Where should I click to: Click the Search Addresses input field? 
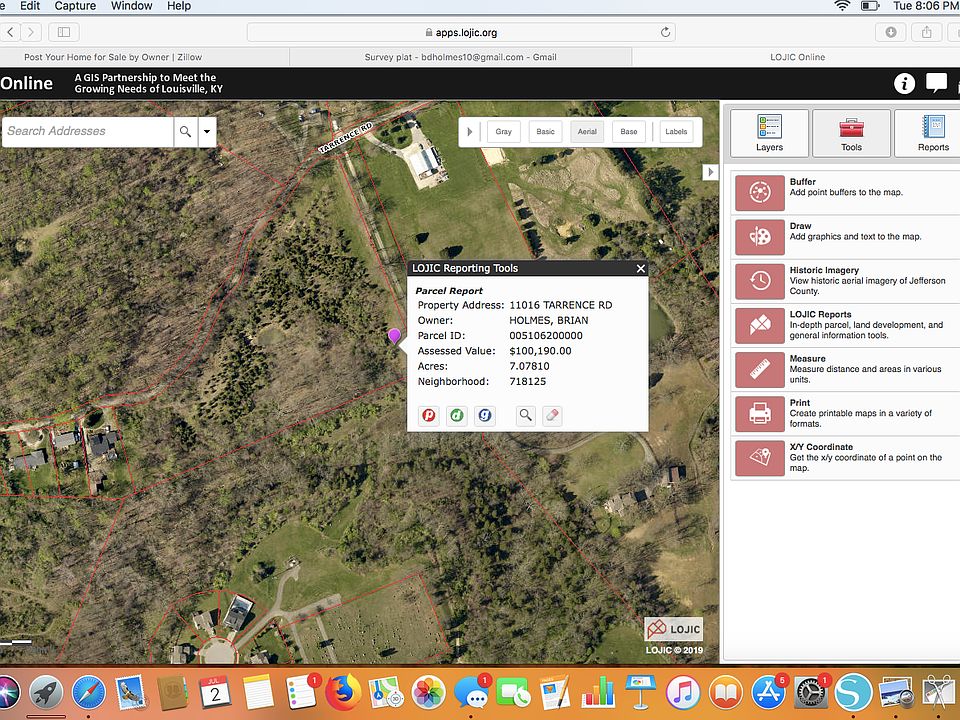click(87, 131)
